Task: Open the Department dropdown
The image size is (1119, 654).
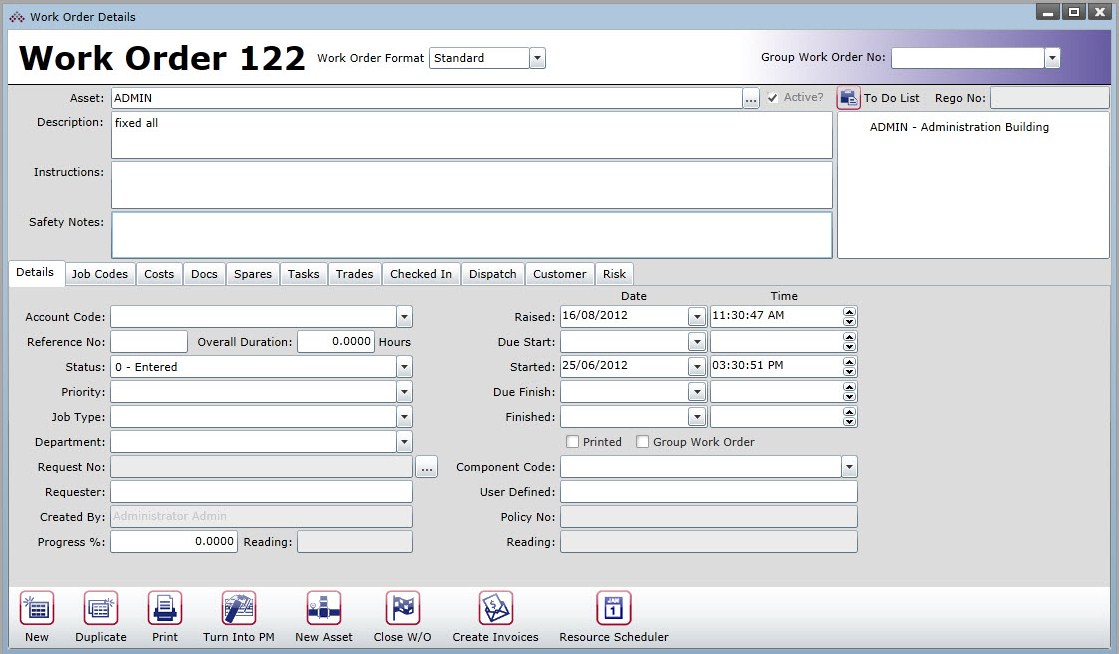Action: click(404, 441)
